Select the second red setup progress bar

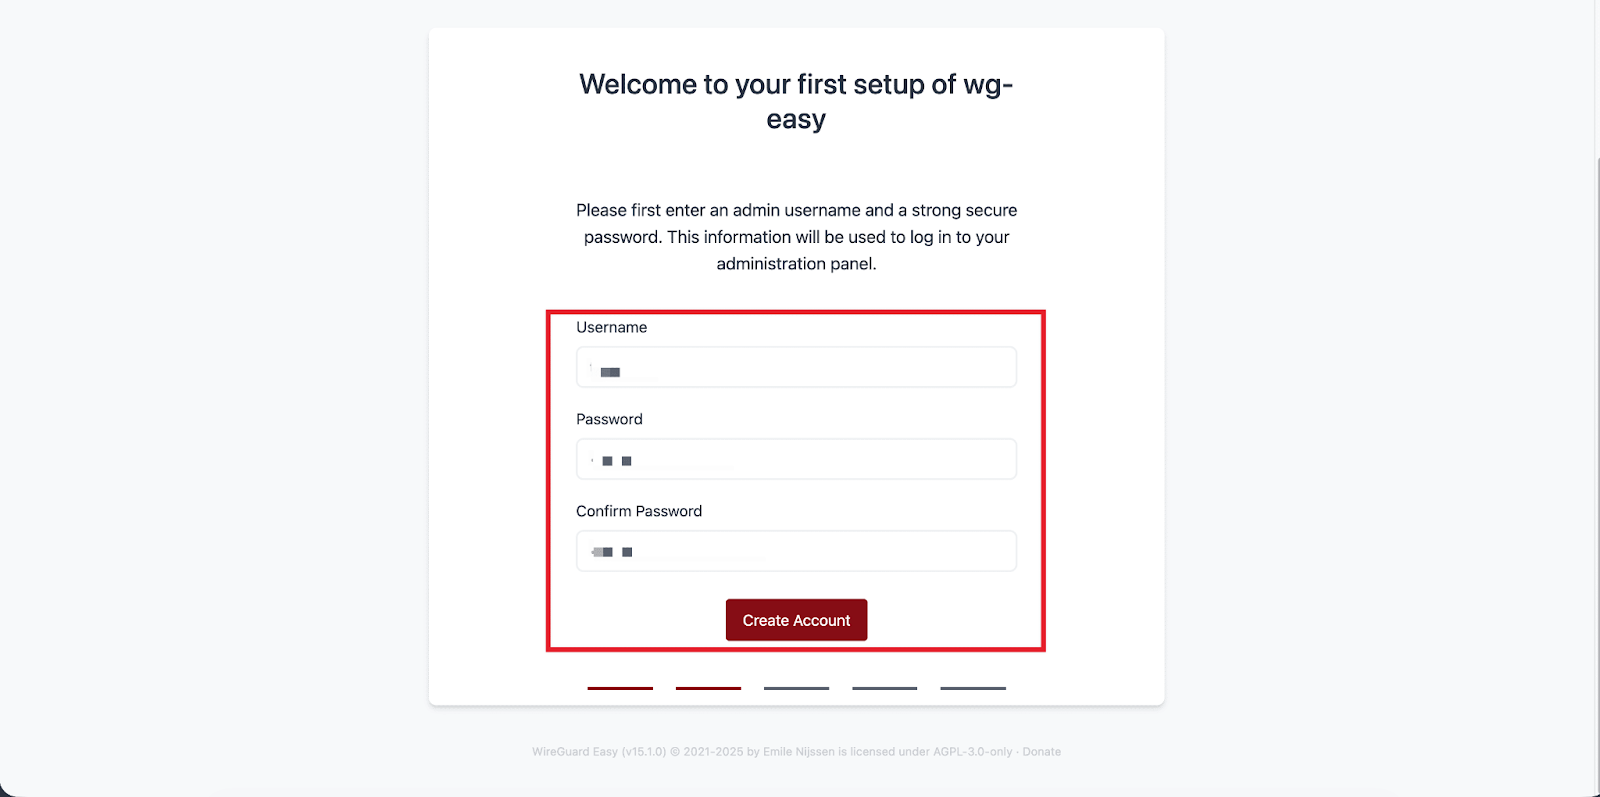point(708,689)
